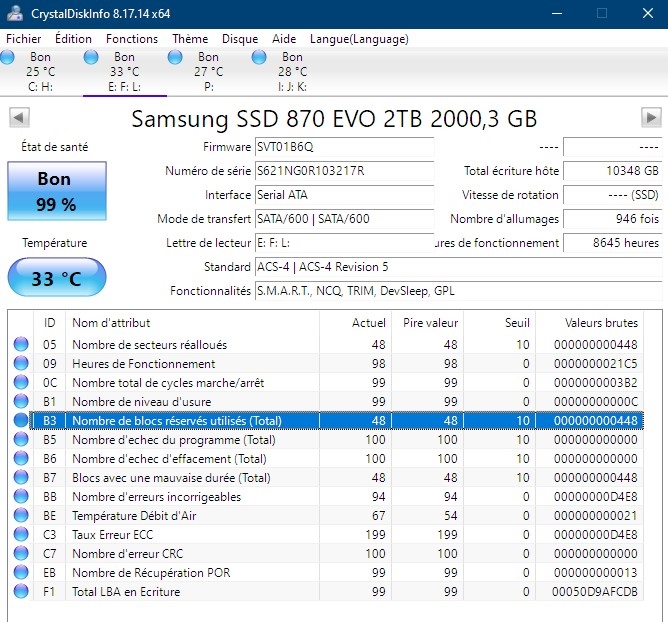Go to next disk with right arrow

tap(651, 117)
